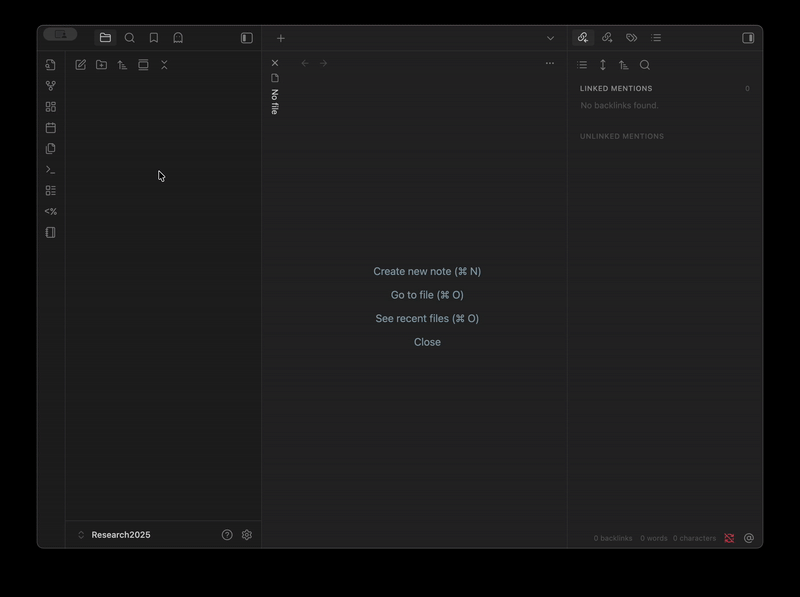Image resolution: width=800 pixels, height=597 pixels.
Task: Click the Create new note link
Action: tap(427, 271)
